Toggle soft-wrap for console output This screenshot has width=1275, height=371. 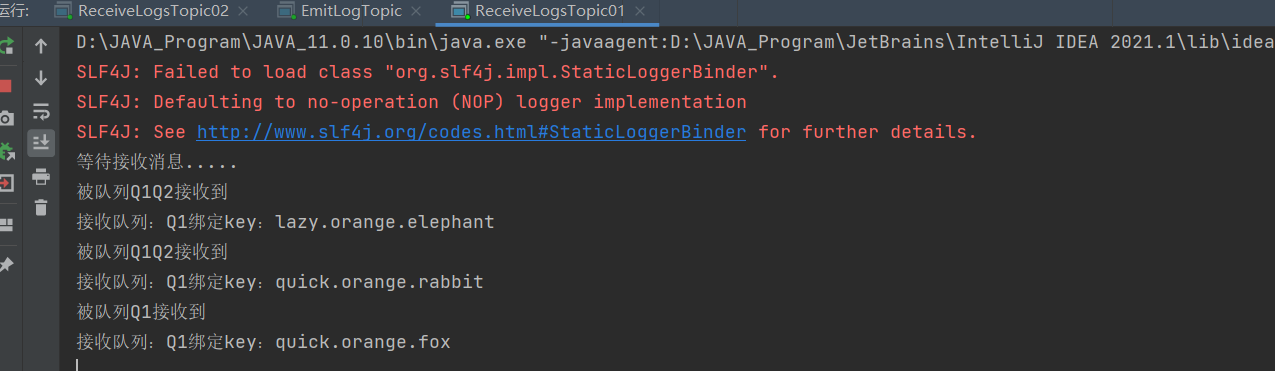pyautogui.click(x=41, y=110)
